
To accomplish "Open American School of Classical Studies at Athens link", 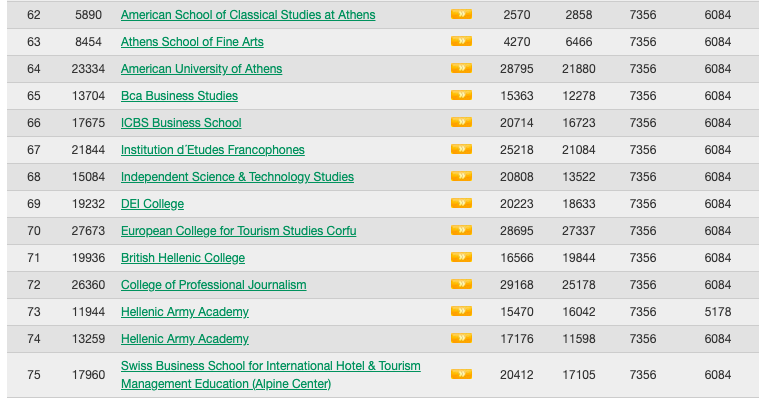I will [x=248, y=15].
